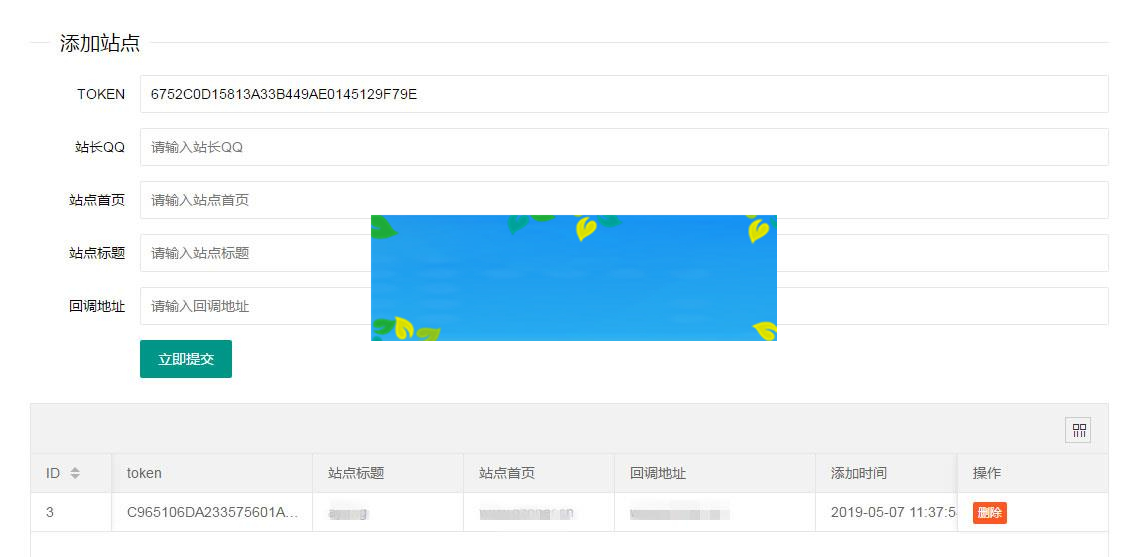Click the blue banner image with leaves
The width and height of the screenshot is (1132, 557).
click(x=573, y=278)
